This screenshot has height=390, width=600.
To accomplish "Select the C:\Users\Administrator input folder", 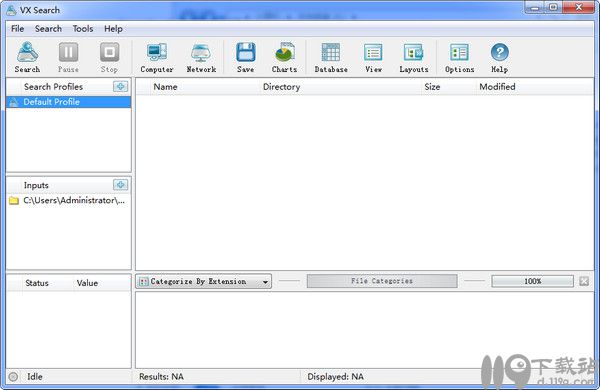I will [68, 201].
